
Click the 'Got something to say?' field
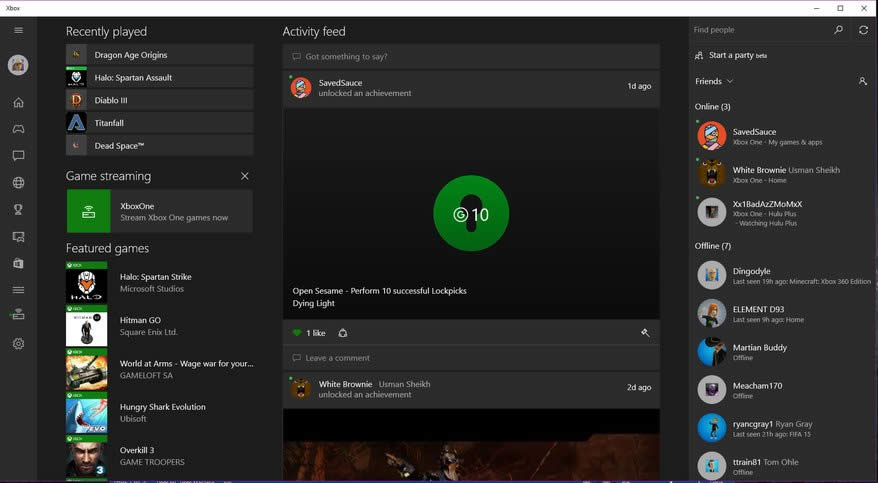tap(470, 56)
